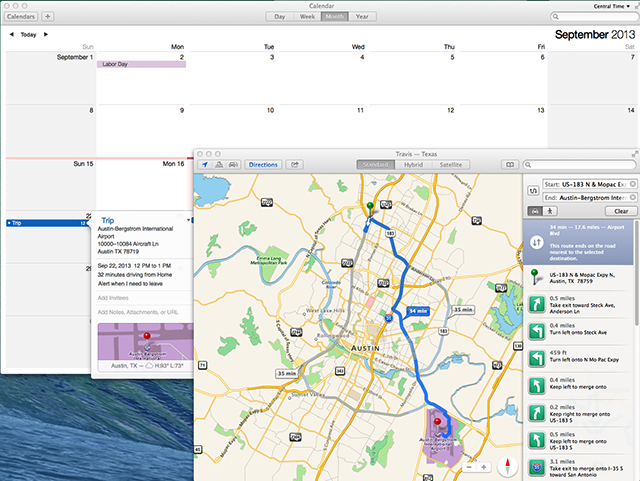Swap start and end with the reverse icon

point(533,191)
